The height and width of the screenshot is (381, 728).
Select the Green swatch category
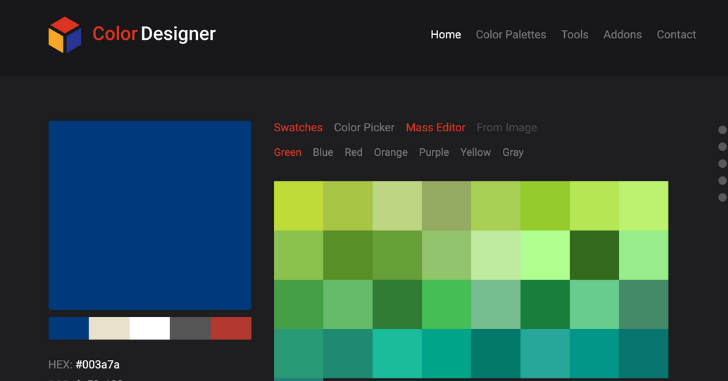pos(287,153)
